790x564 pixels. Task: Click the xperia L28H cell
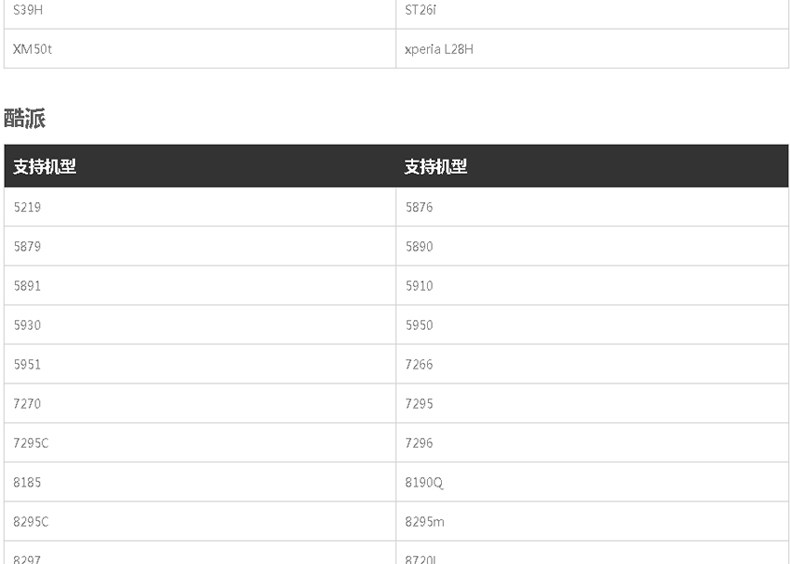tap(439, 49)
